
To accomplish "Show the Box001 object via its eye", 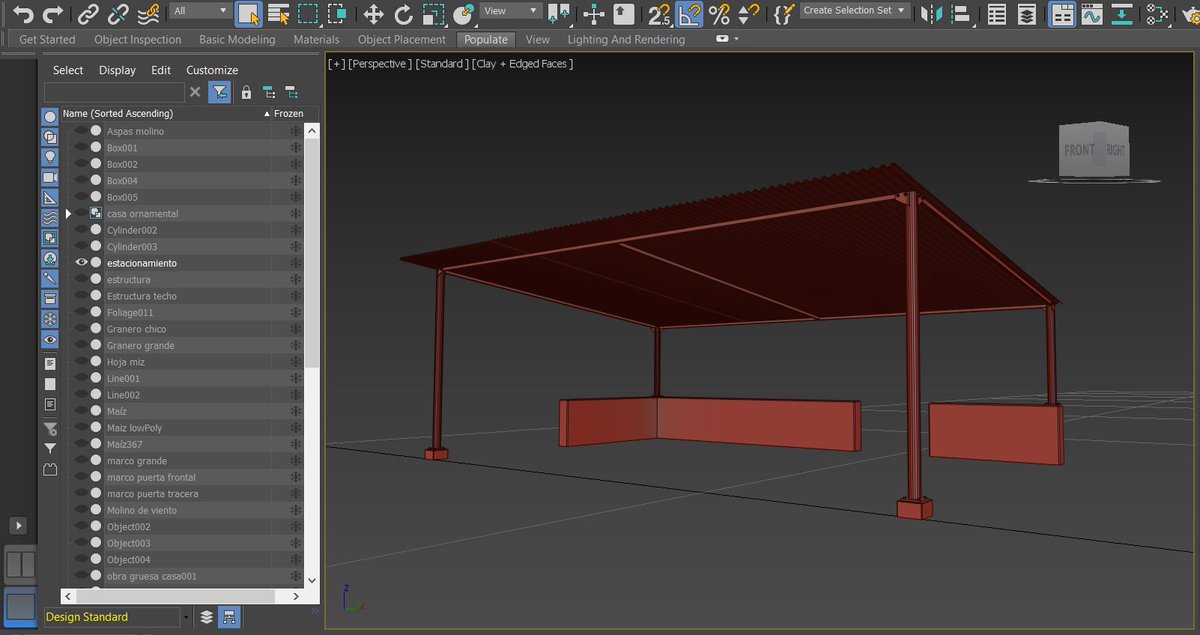I will point(81,148).
